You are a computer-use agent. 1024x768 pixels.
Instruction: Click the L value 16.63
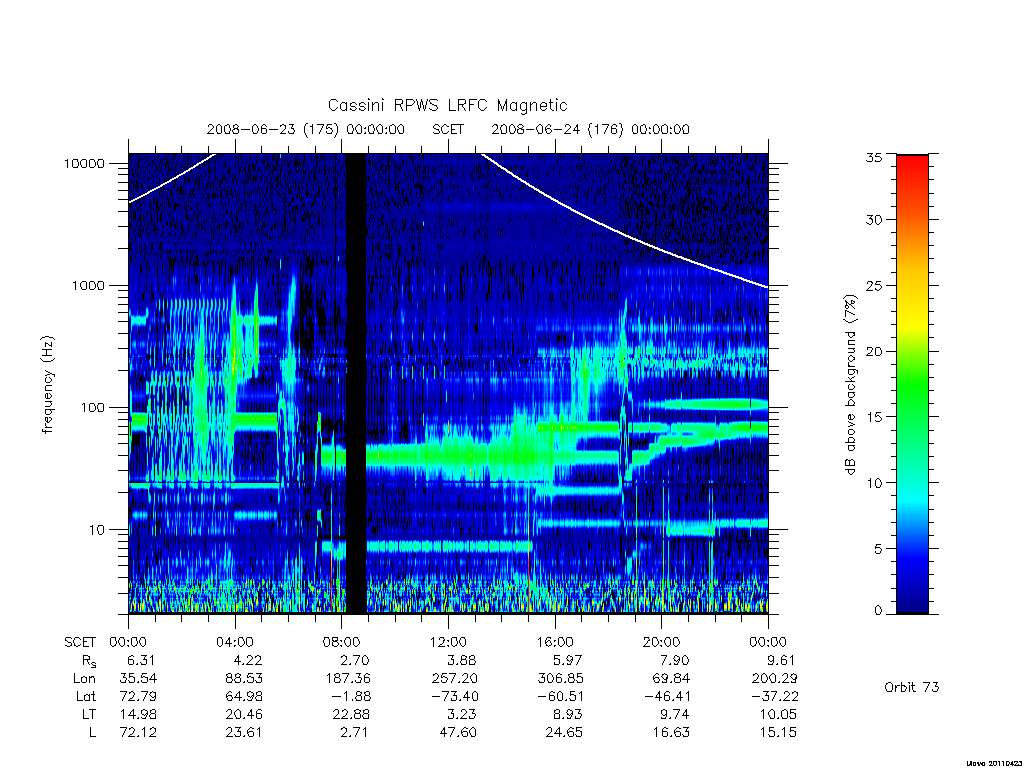tap(671, 733)
